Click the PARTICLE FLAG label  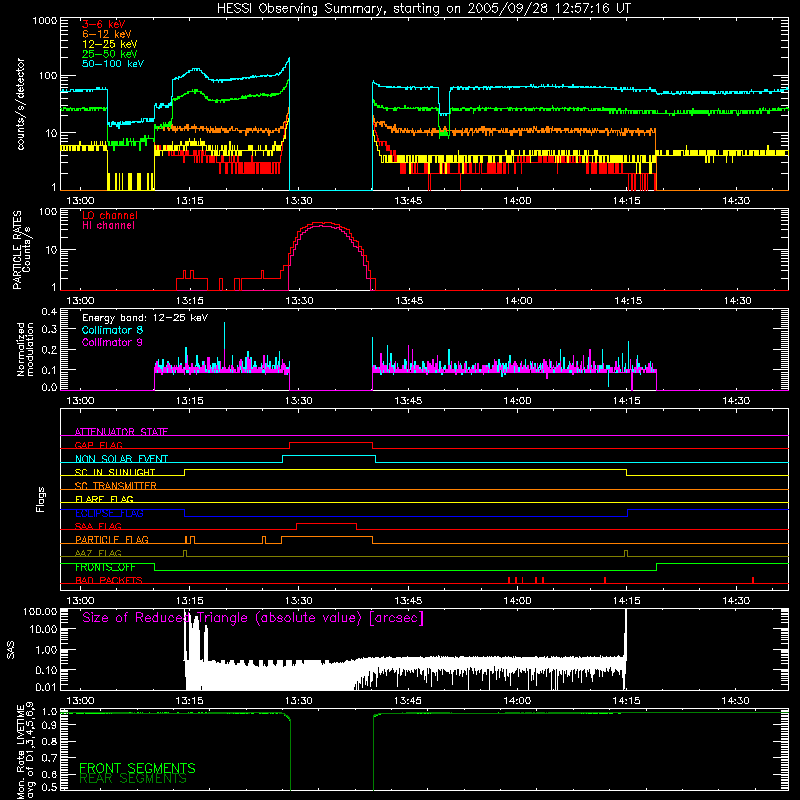pos(112,539)
